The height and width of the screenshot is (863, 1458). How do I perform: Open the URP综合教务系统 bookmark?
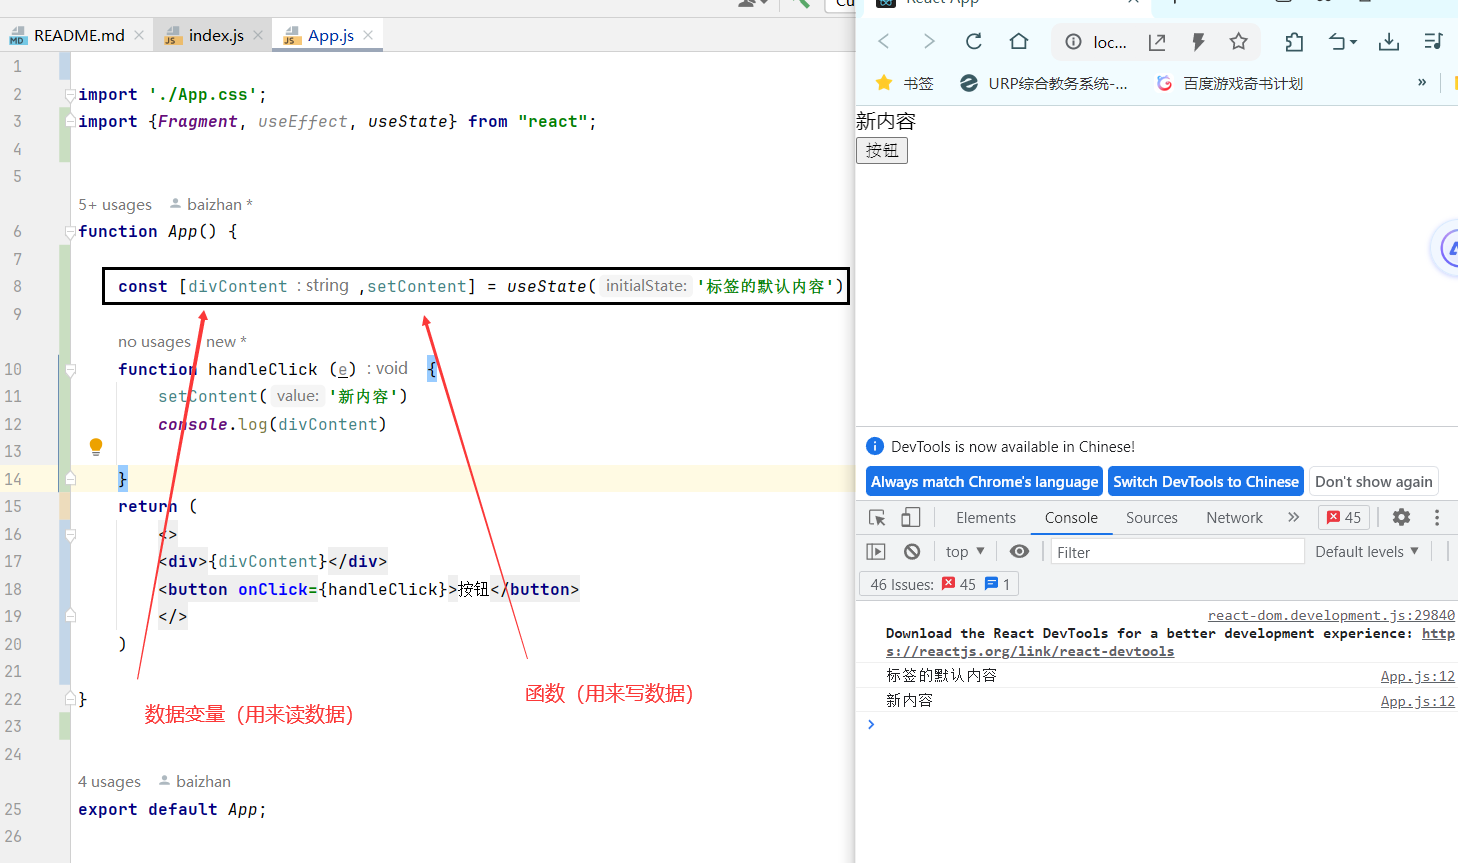pyautogui.click(x=1043, y=83)
